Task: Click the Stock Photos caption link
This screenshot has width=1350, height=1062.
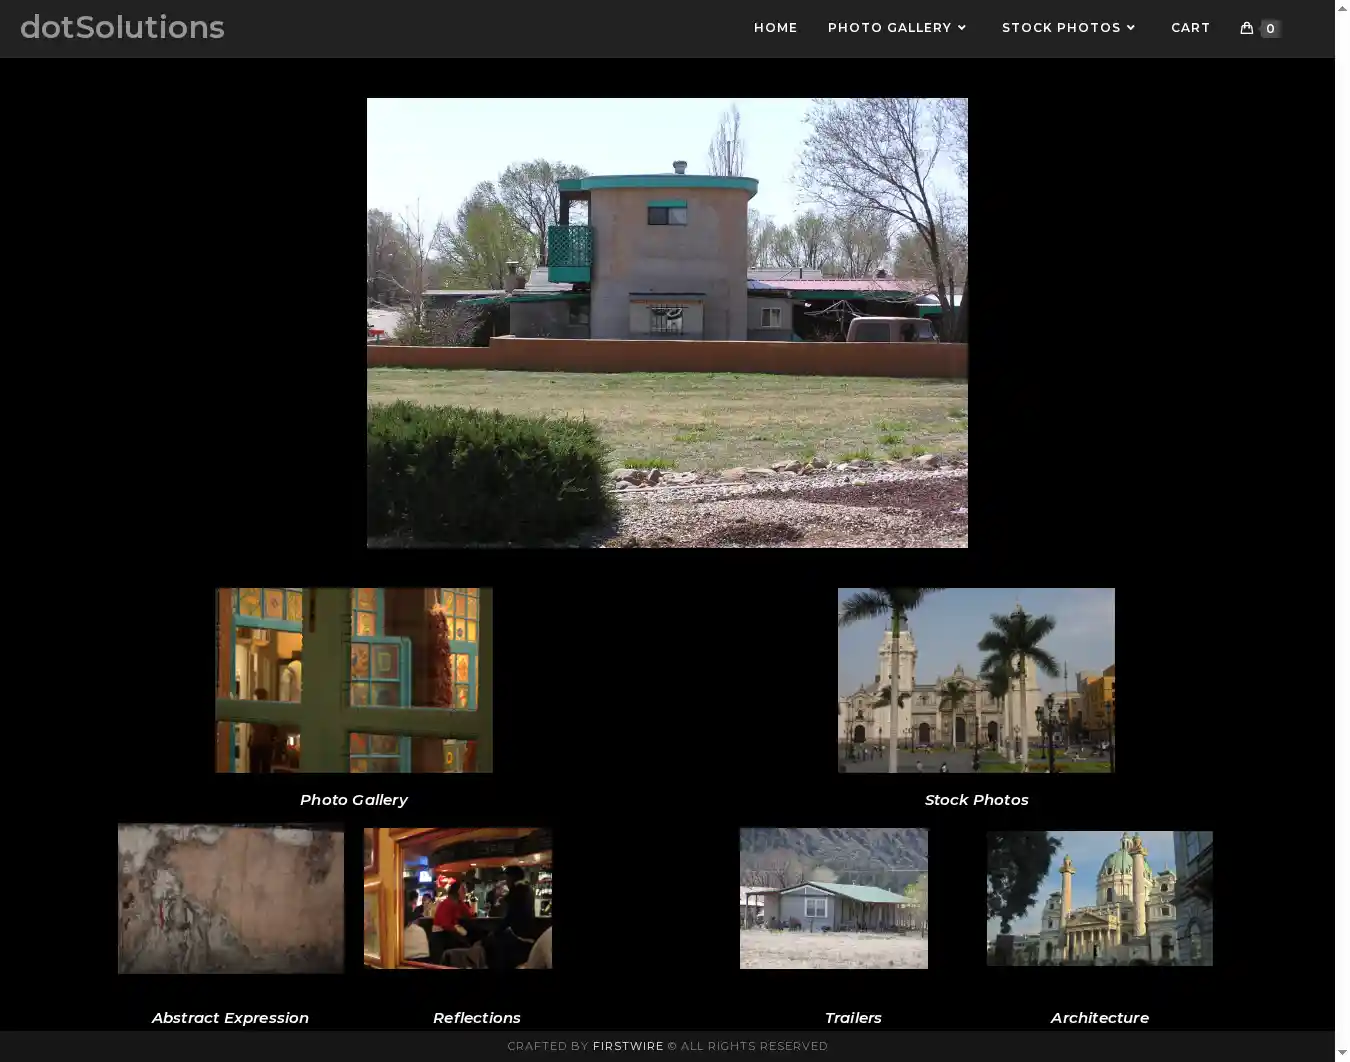Action: click(x=976, y=800)
